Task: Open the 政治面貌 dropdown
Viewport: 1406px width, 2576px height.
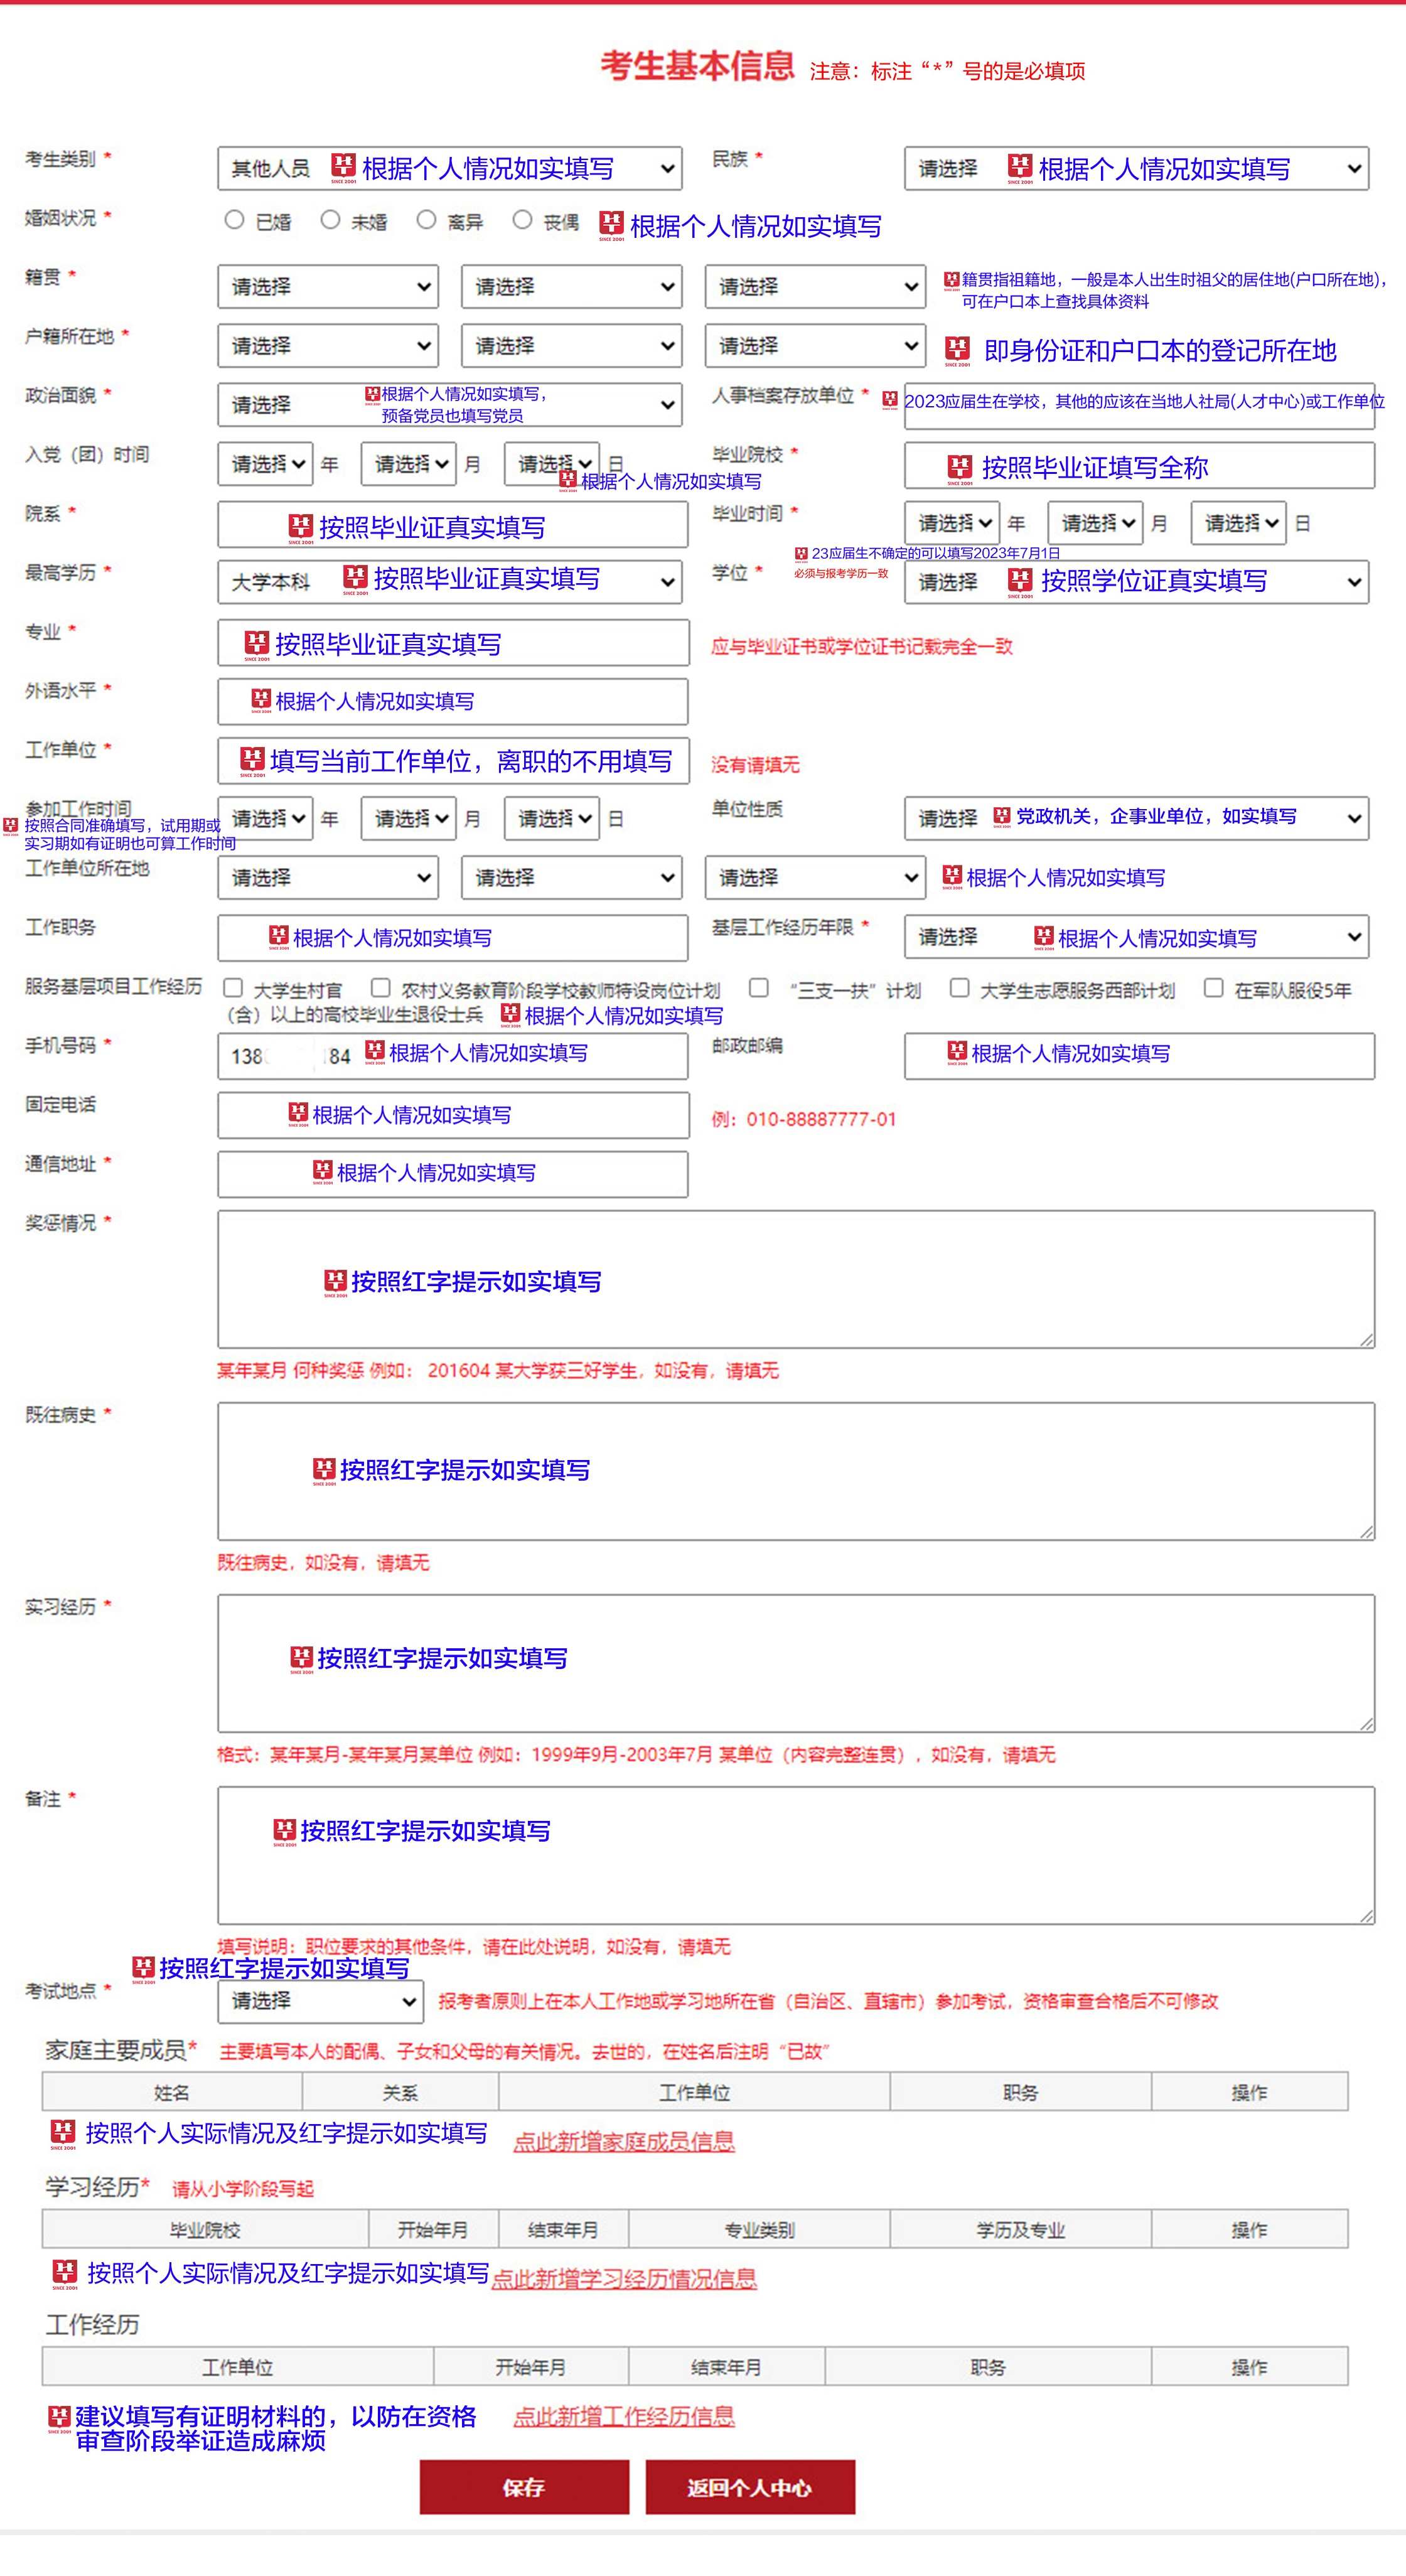Action: coord(450,404)
